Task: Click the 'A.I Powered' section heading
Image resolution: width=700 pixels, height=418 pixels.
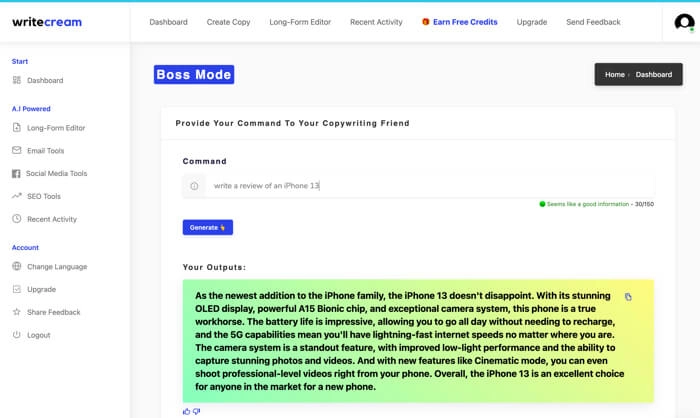Action: click(31, 109)
